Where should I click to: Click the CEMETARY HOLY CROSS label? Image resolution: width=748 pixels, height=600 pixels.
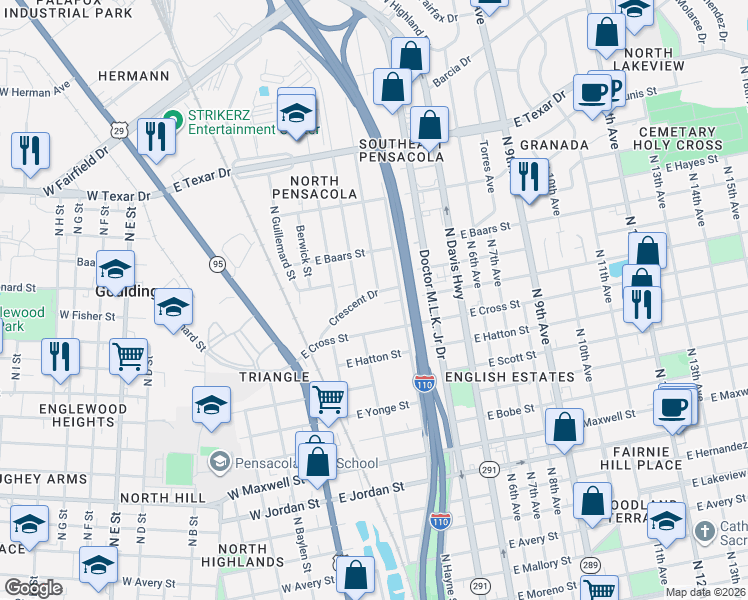point(677,138)
